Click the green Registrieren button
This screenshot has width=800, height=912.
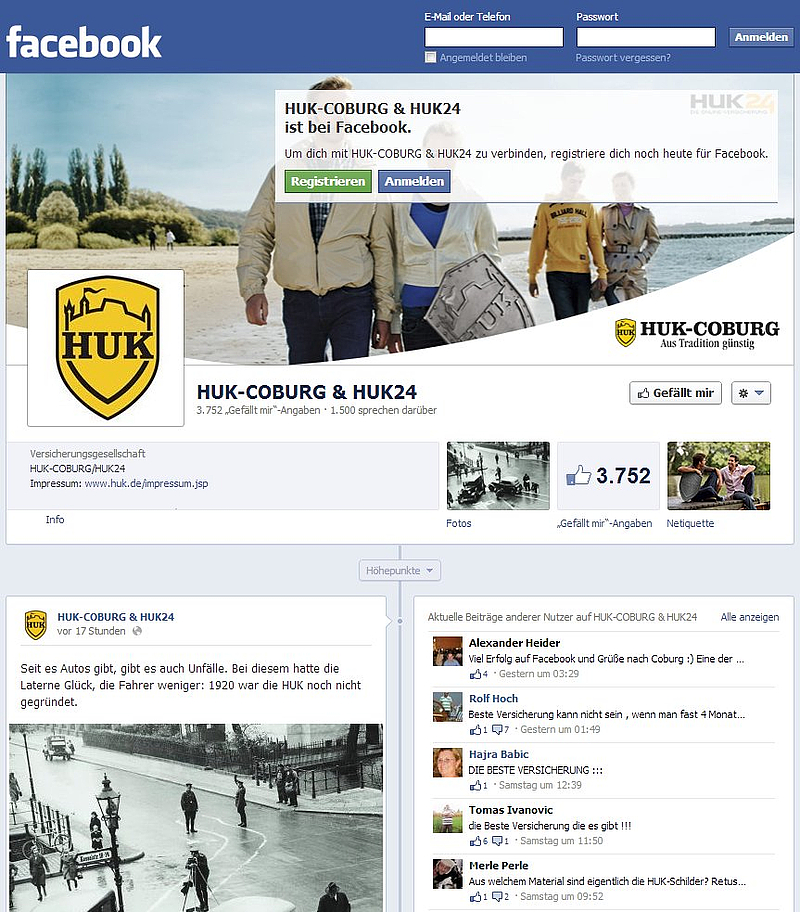tap(328, 181)
